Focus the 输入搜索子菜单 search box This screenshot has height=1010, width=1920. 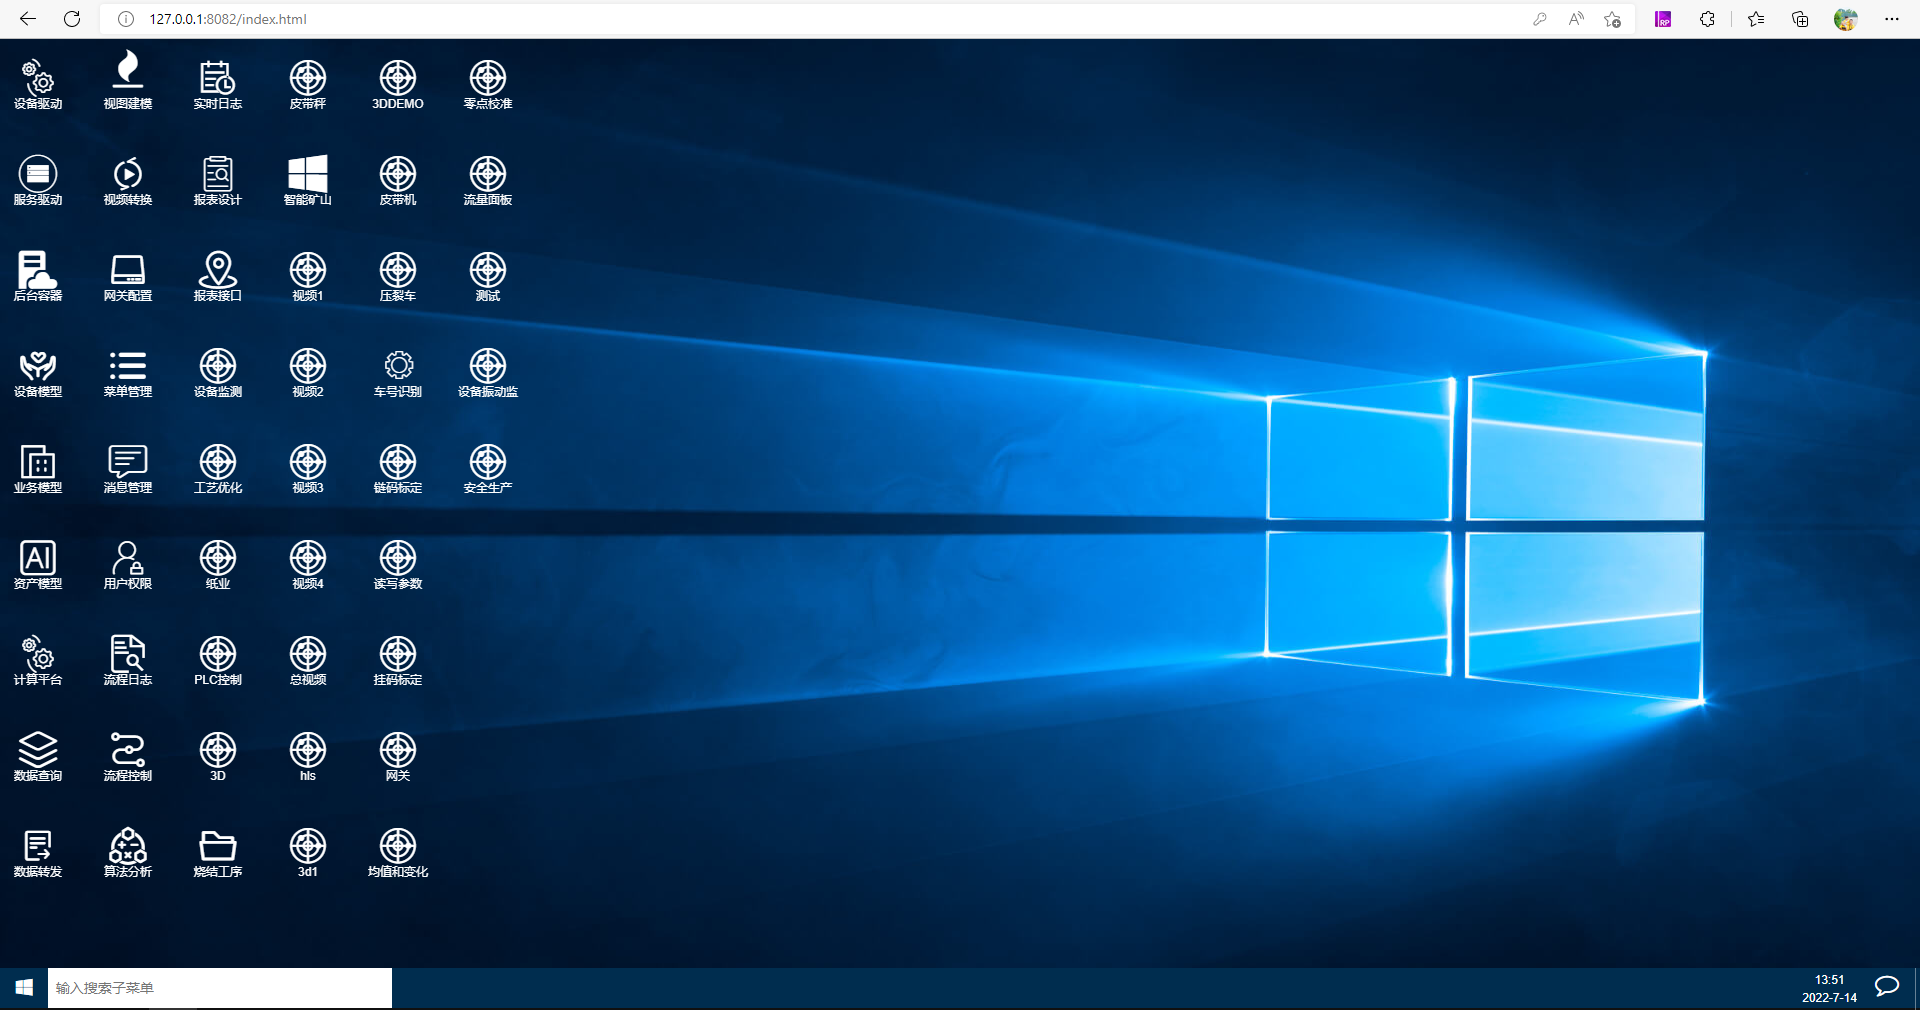pyautogui.click(x=220, y=988)
